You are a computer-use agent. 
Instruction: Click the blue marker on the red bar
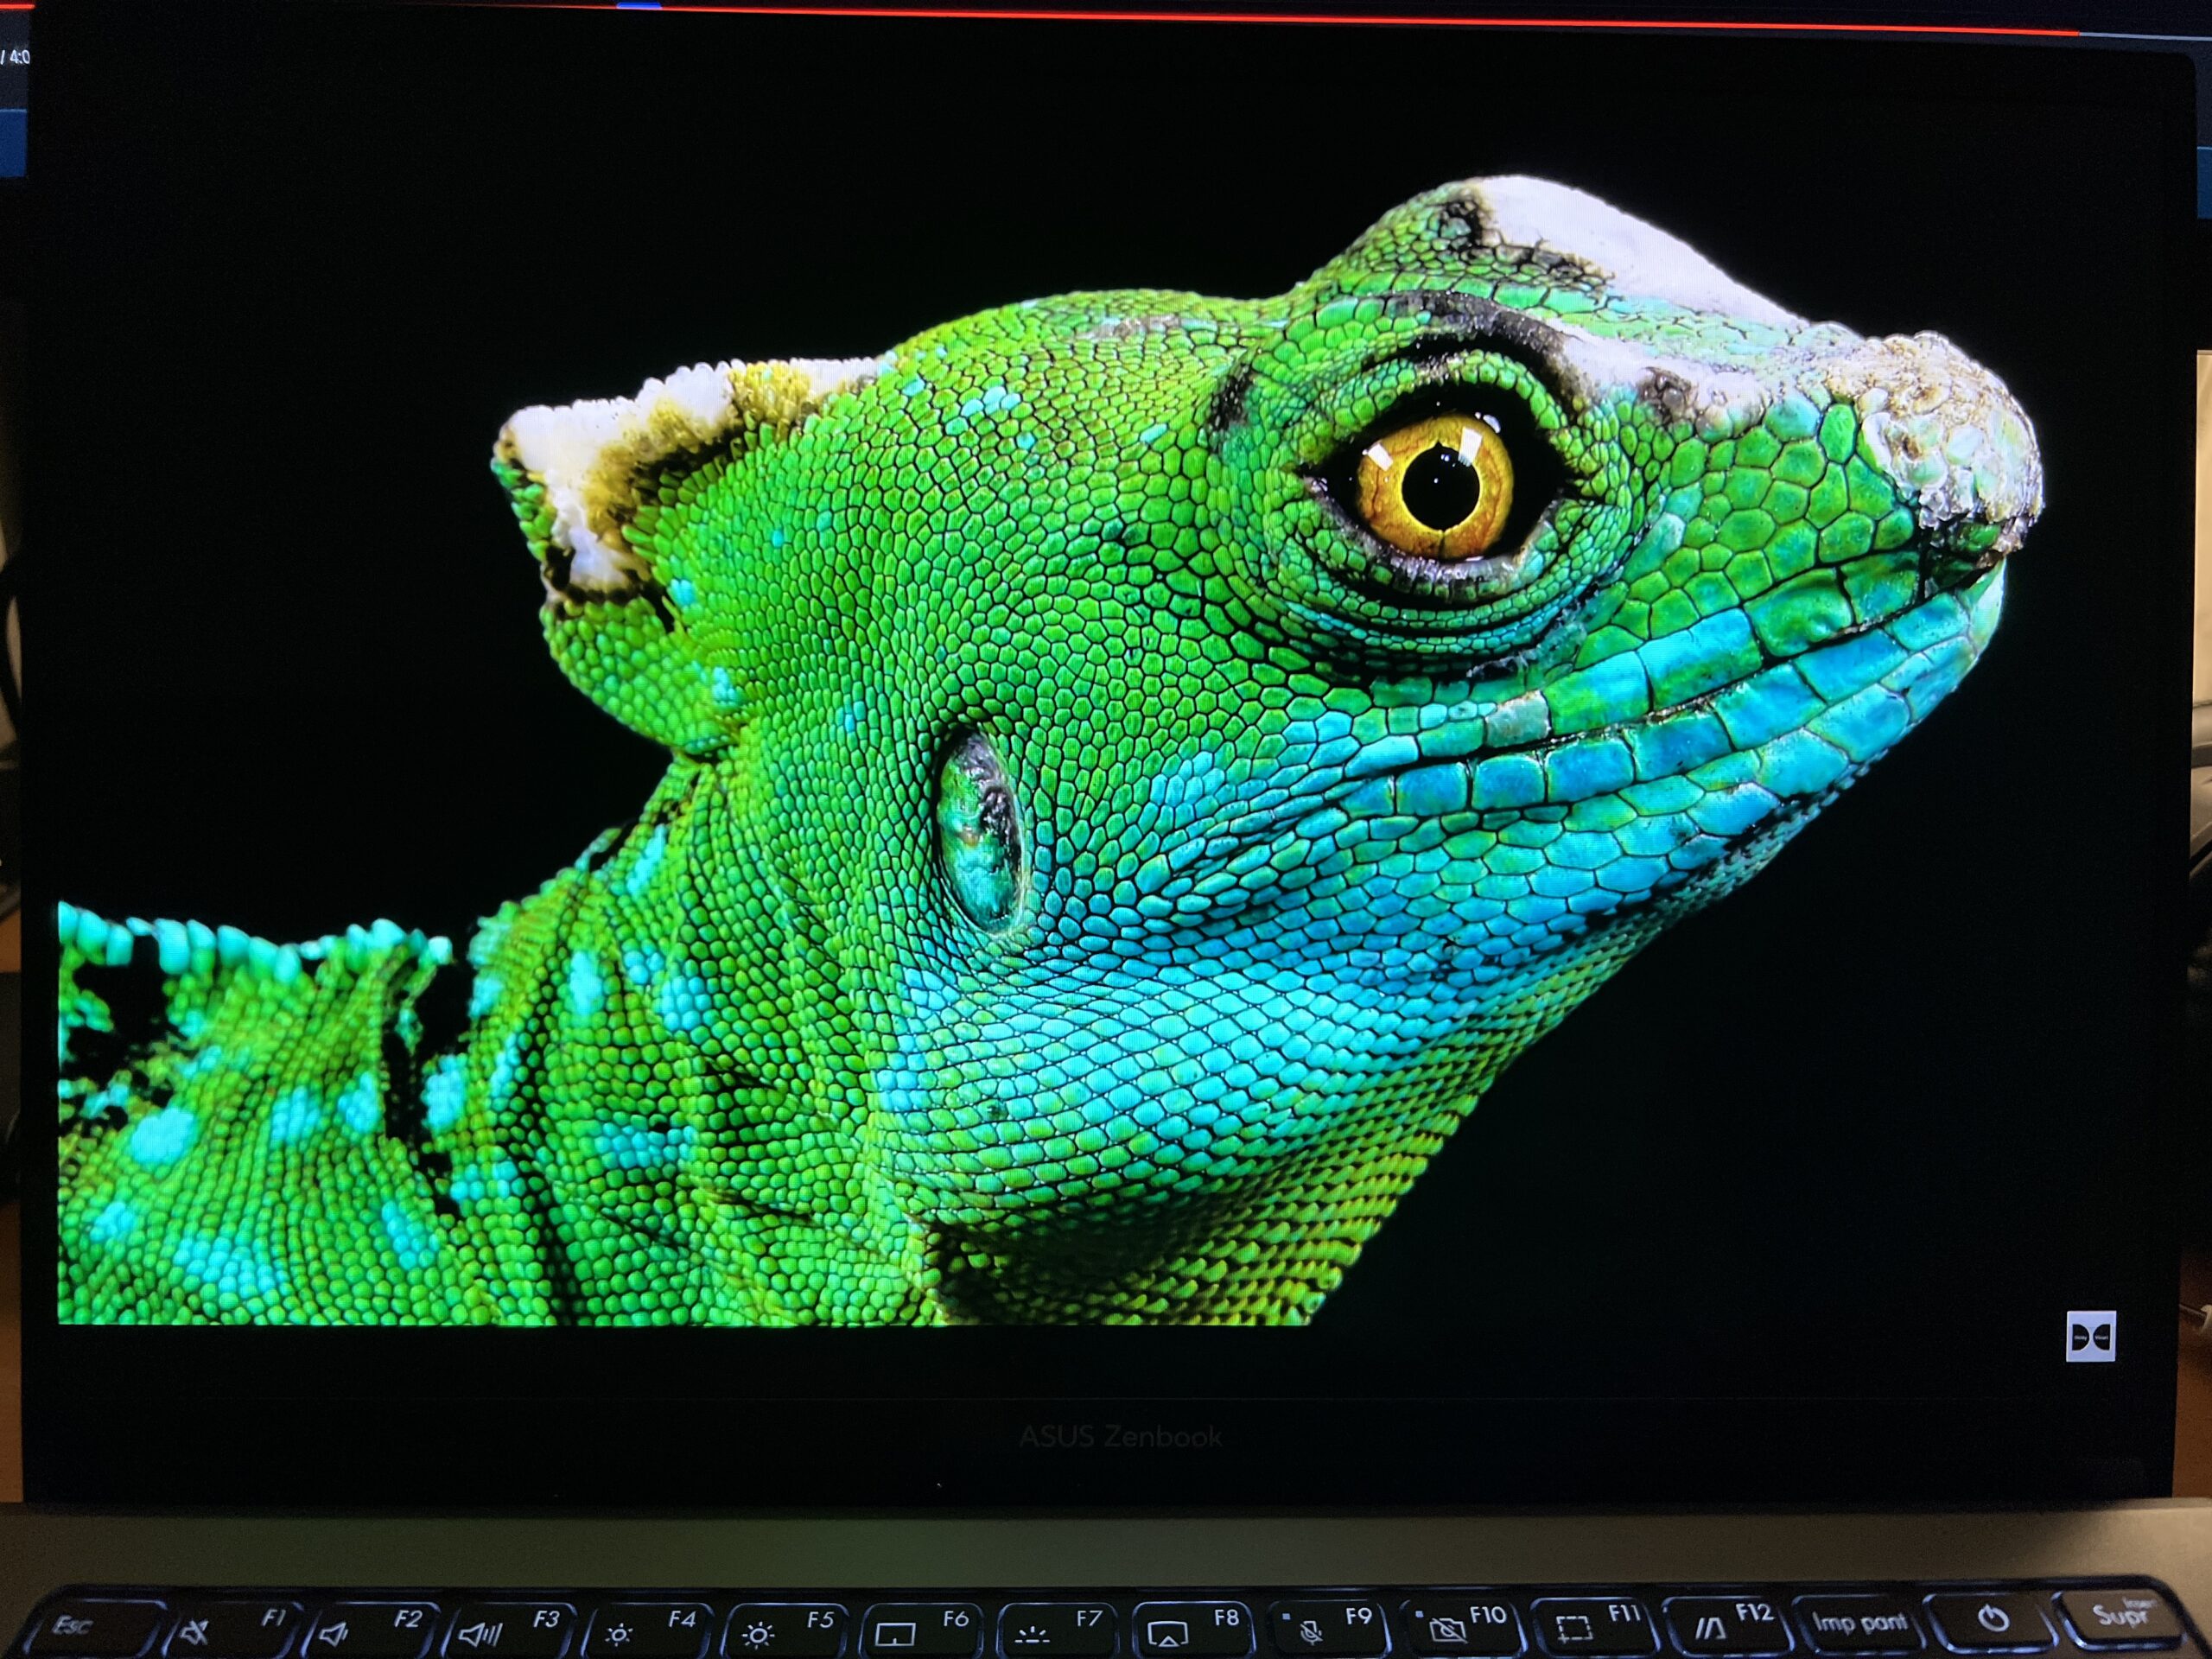click(x=639, y=5)
